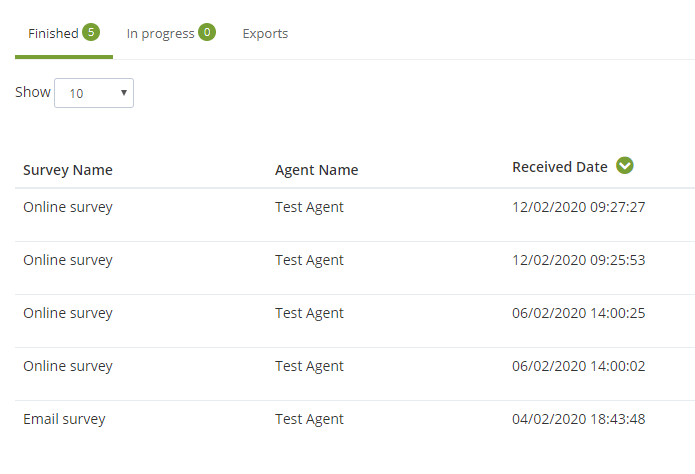This screenshot has height=474, width=695.
Task: Sort by Received Date column header
Action: point(560,167)
